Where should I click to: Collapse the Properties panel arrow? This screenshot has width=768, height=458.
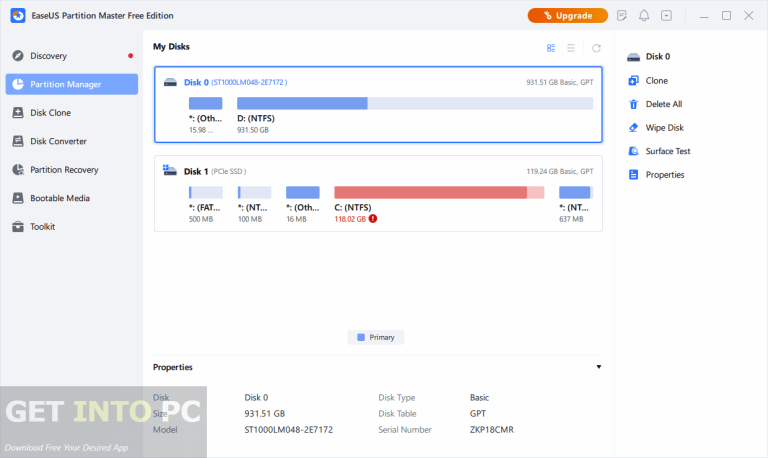599,367
